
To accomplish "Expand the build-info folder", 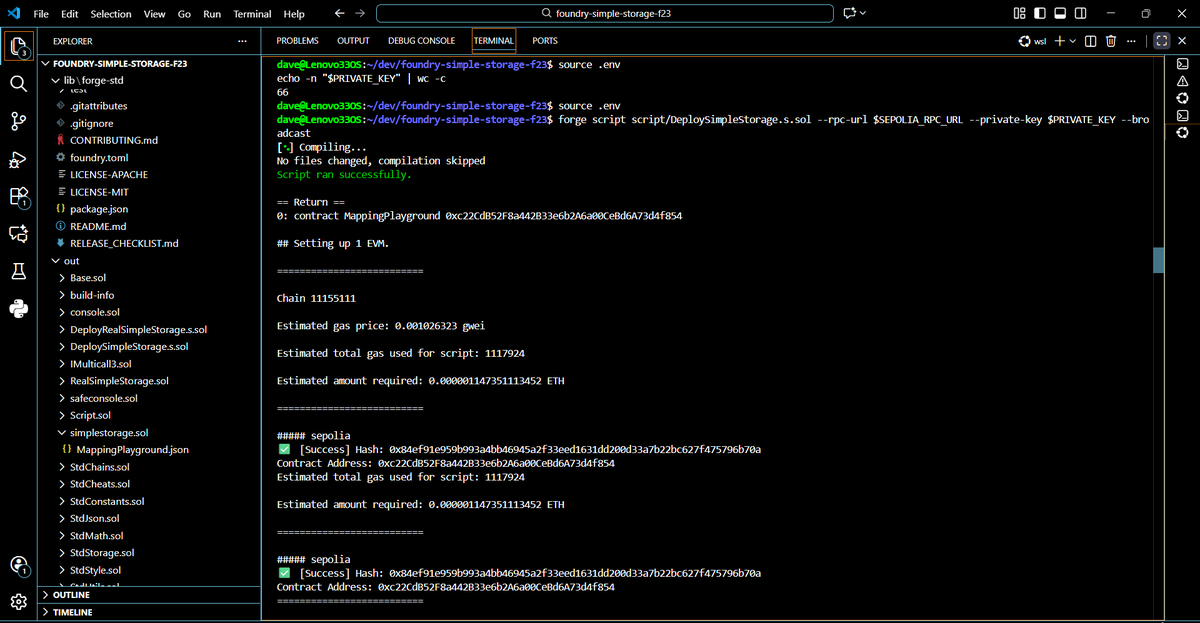I will [x=150, y=295].
